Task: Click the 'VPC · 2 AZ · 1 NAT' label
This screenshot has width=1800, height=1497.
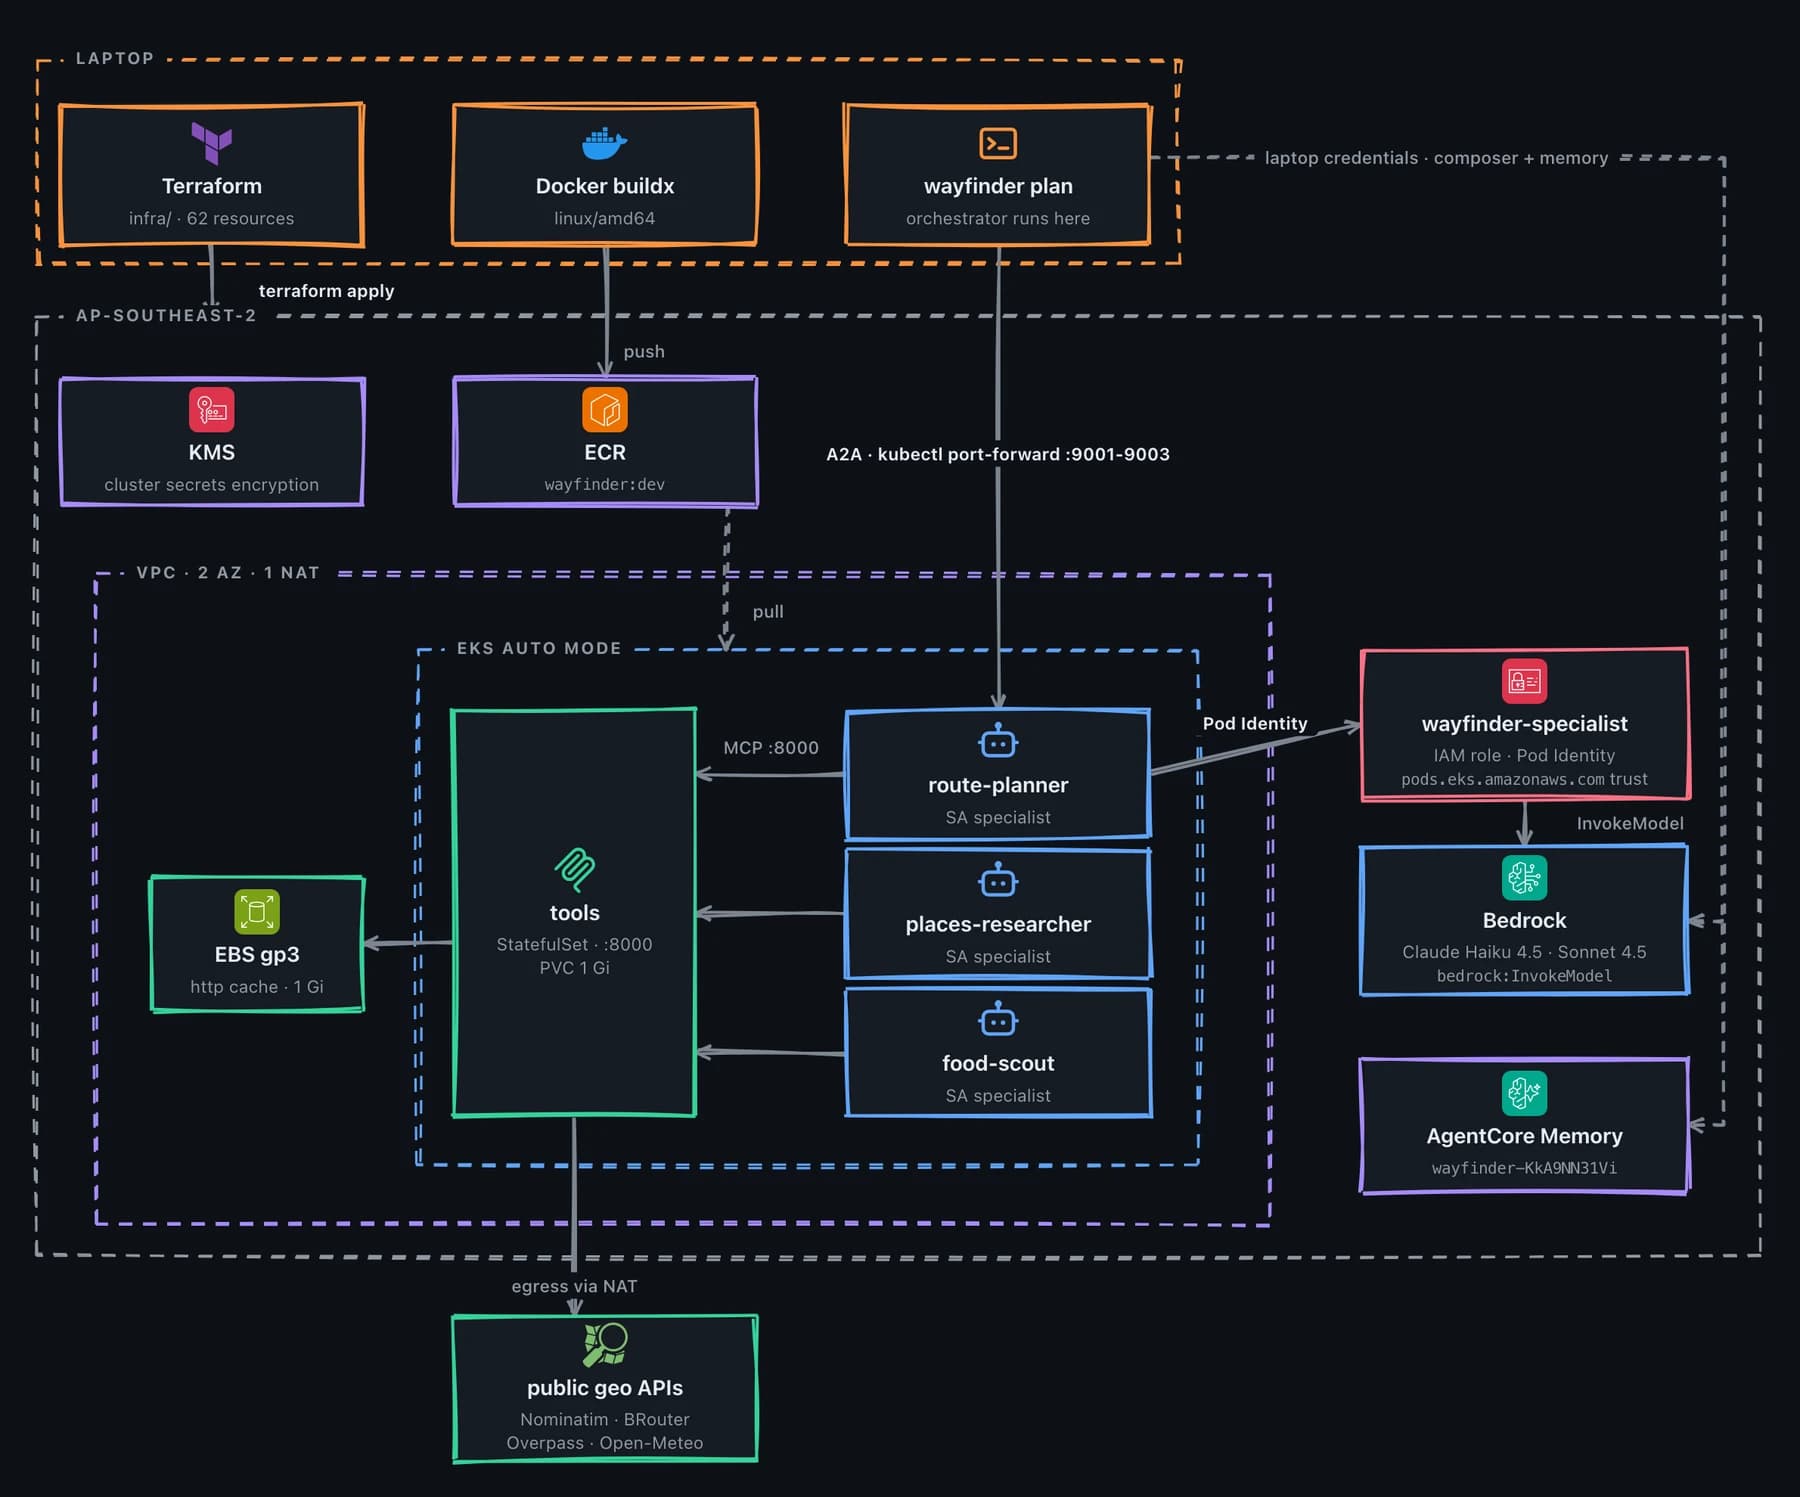Action: tap(228, 572)
